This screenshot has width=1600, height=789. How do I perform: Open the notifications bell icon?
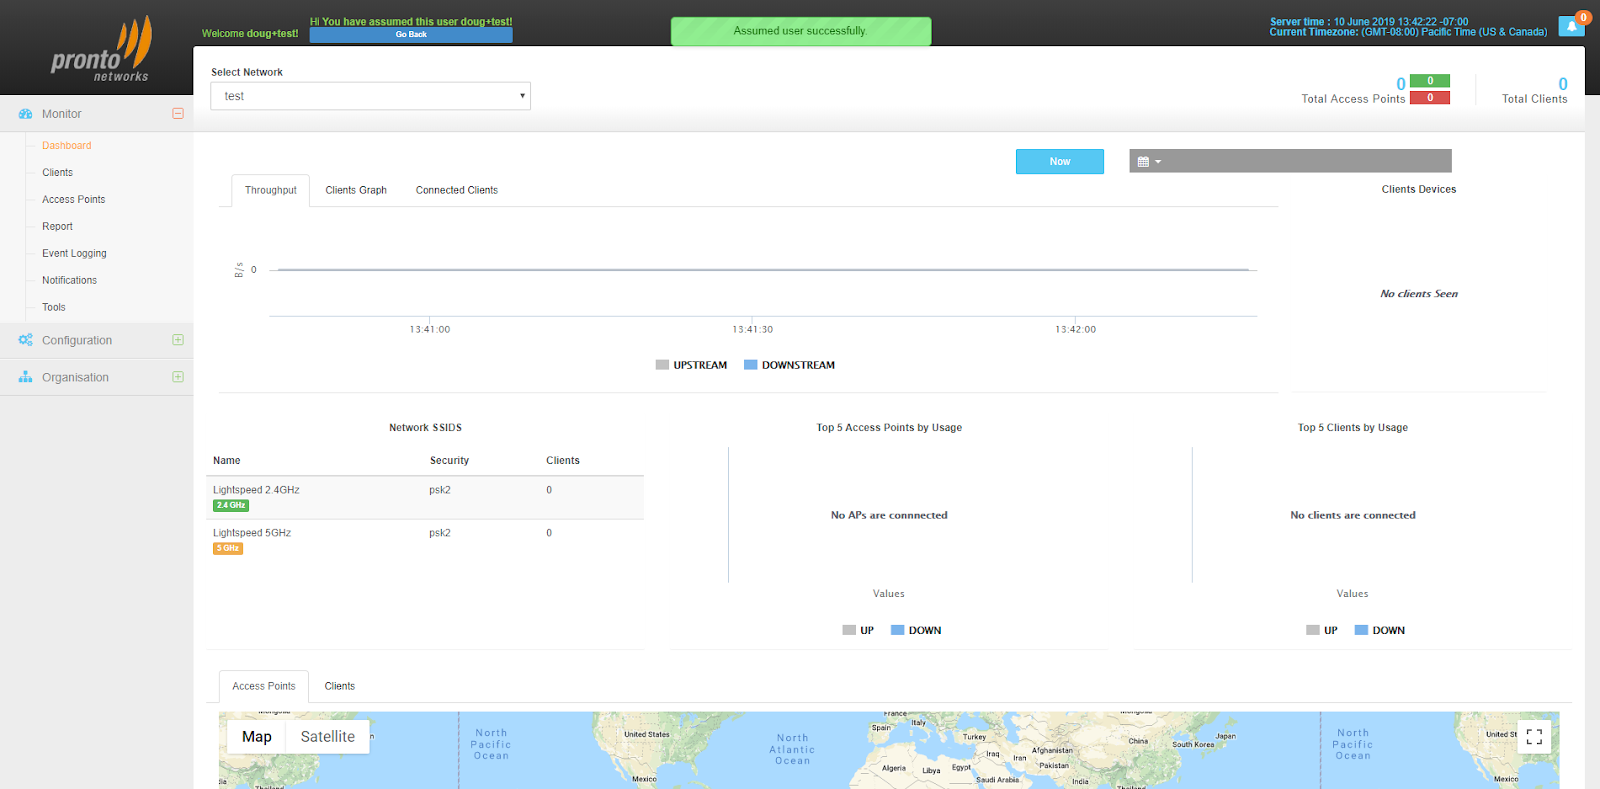click(x=1571, y=26)
